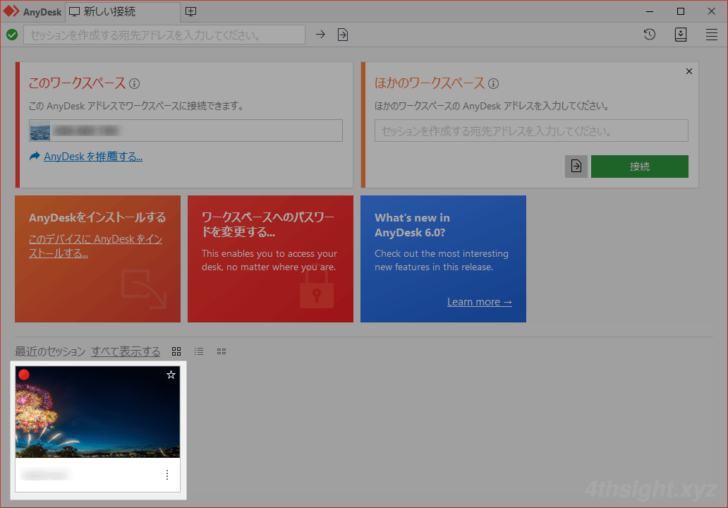Screen dimensions: 728x508
Task: Click the AnyDesk logo tab
Action: pyautogui.click(x=32, y=12)
